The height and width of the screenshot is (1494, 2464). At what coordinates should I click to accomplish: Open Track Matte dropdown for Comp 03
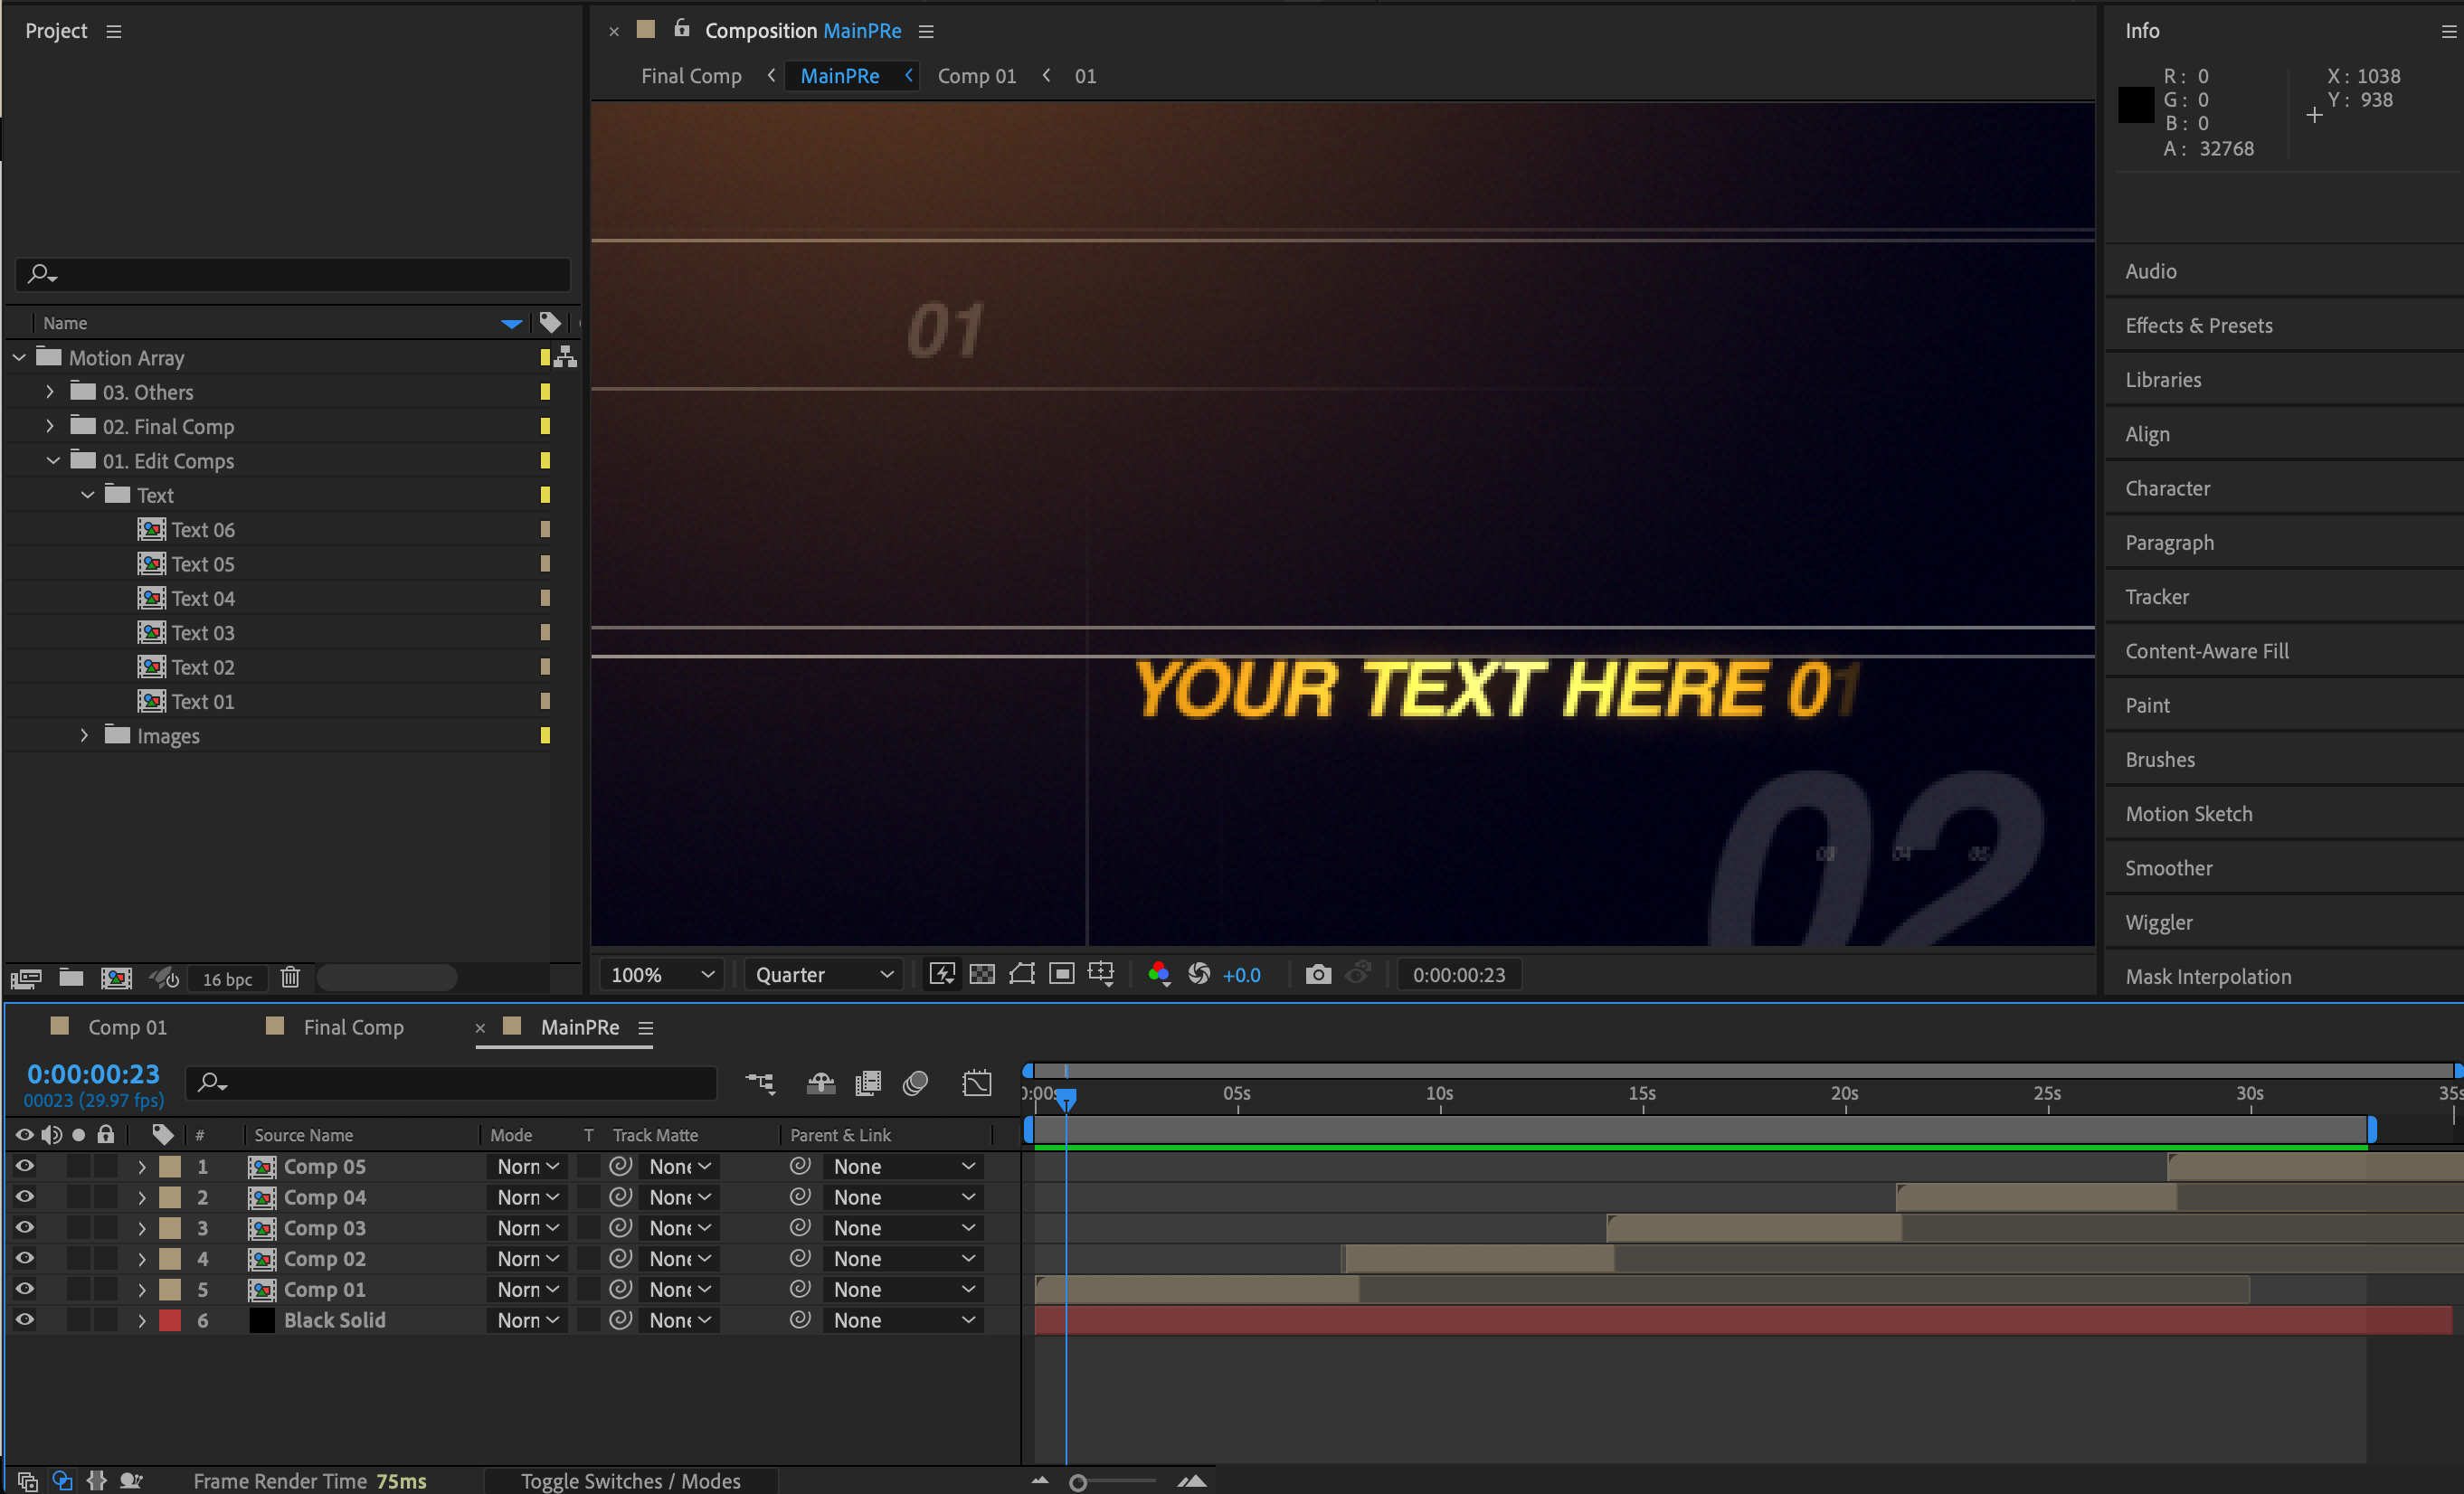[679, 1228]
